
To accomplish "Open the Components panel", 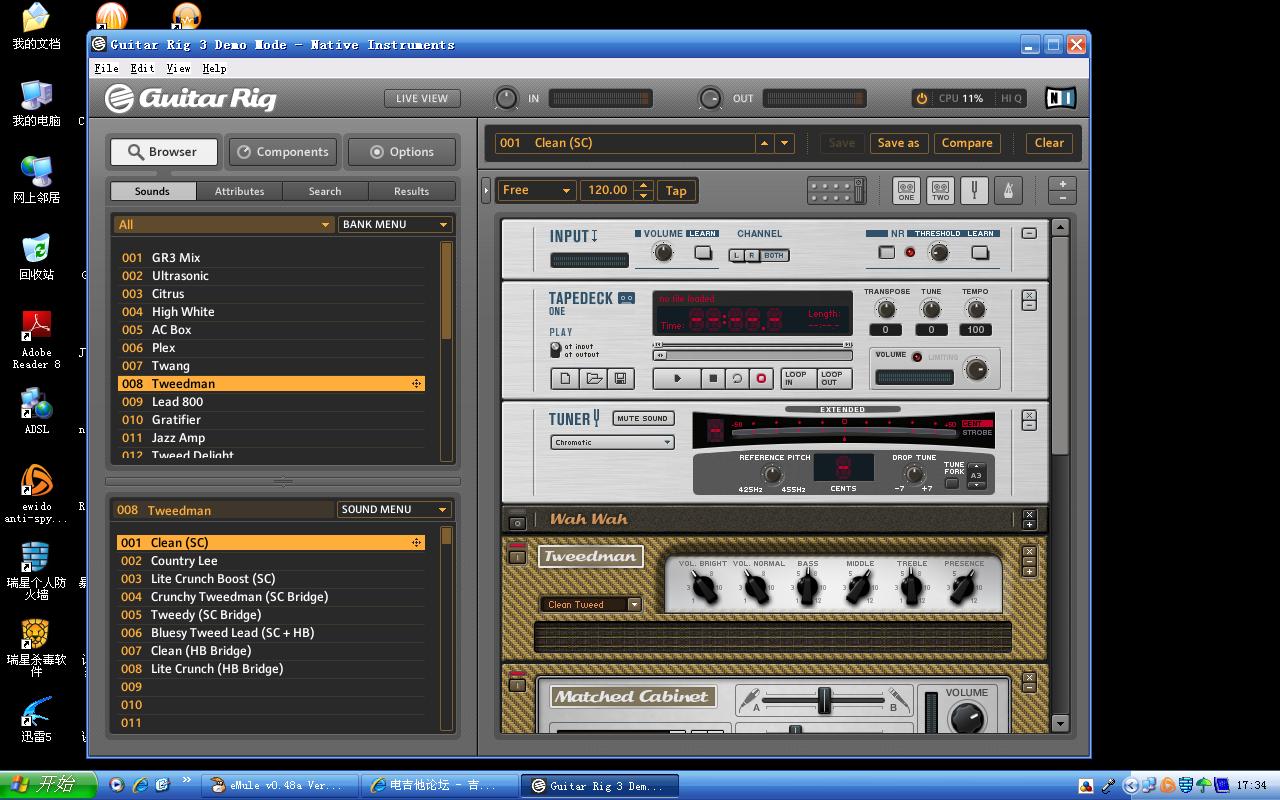I will 281,152.
